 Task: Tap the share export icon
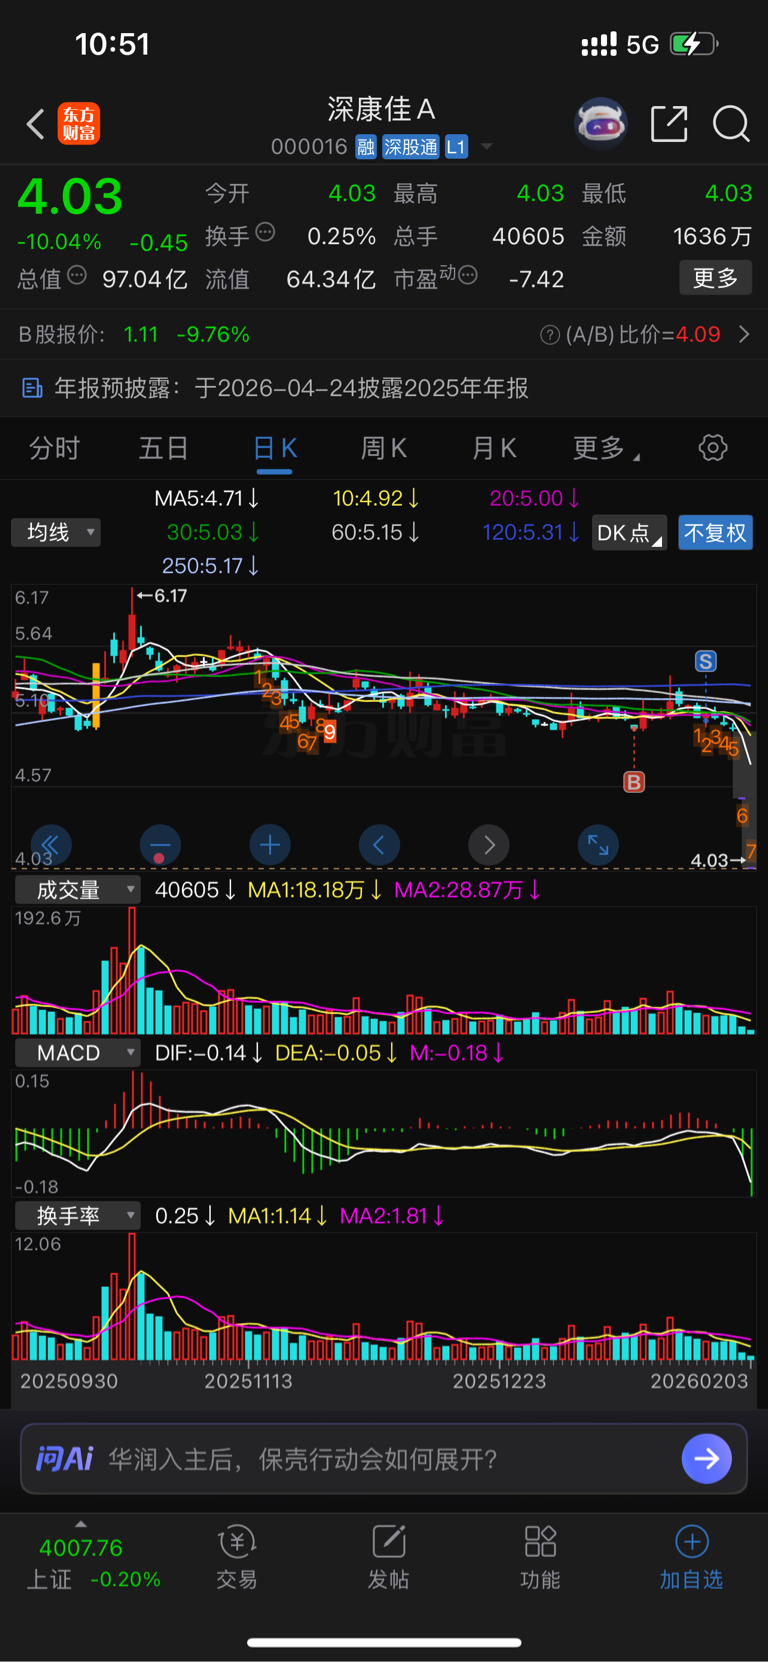click(669, 124)
